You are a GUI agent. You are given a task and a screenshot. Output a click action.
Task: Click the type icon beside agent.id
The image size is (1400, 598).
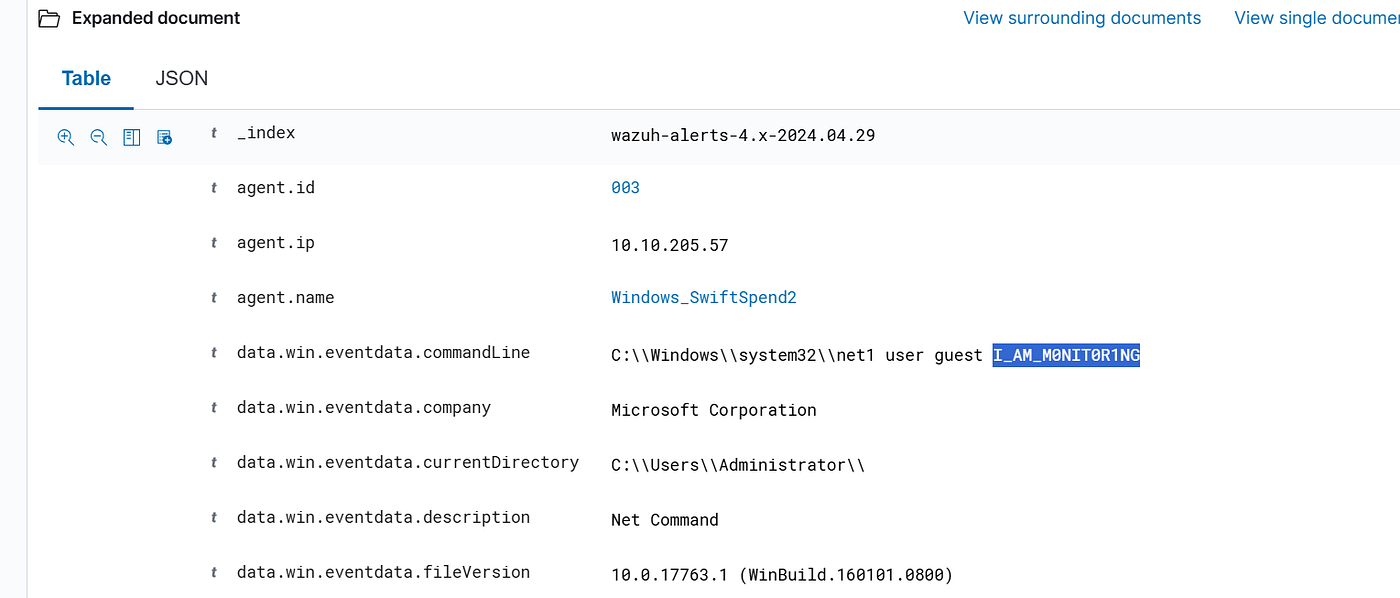[214, 188]
